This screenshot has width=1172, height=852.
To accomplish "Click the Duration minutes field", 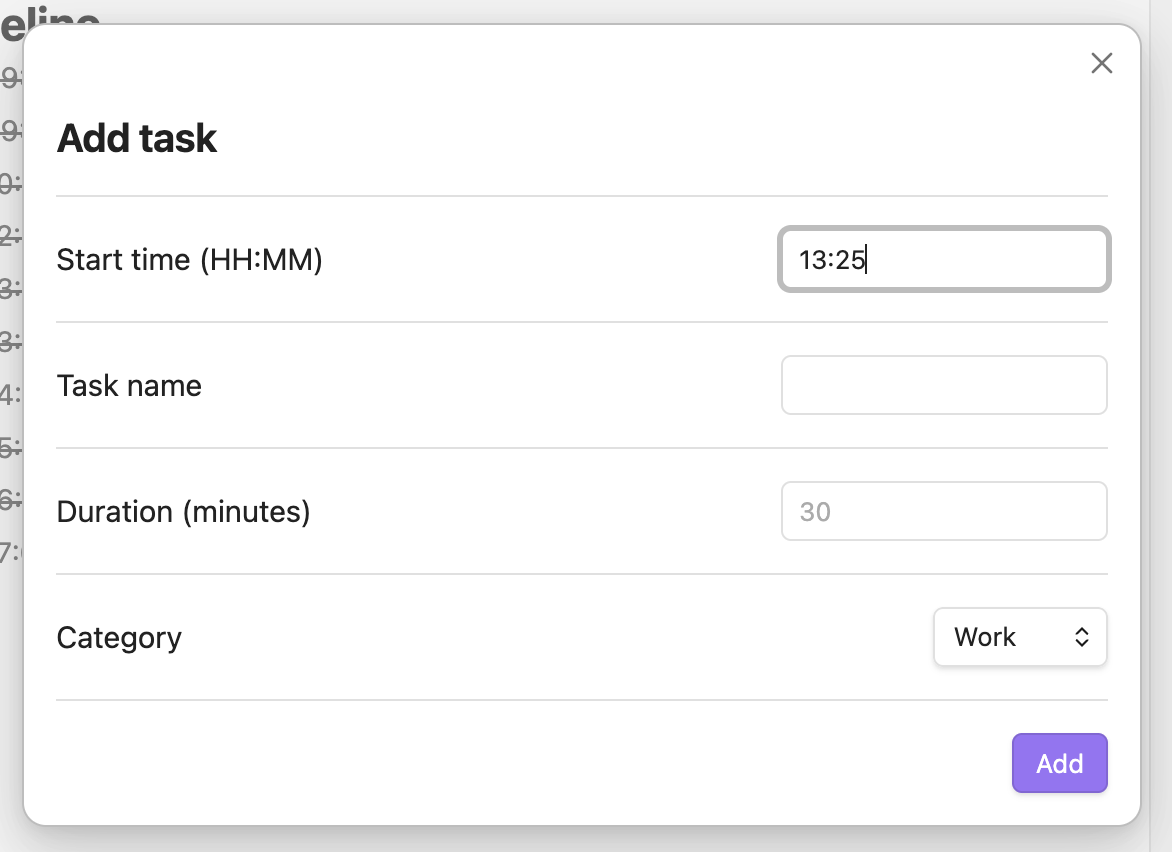I will (x=944, y=511).
